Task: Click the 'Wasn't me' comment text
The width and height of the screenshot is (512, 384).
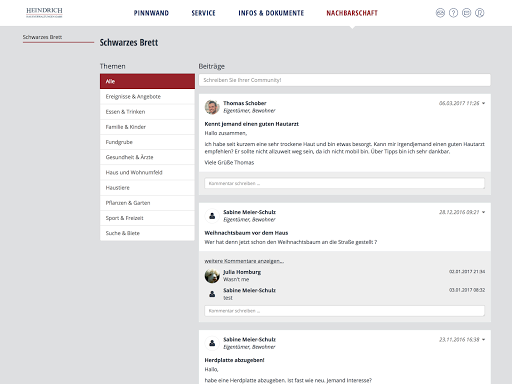Action: tap(236, 279)
